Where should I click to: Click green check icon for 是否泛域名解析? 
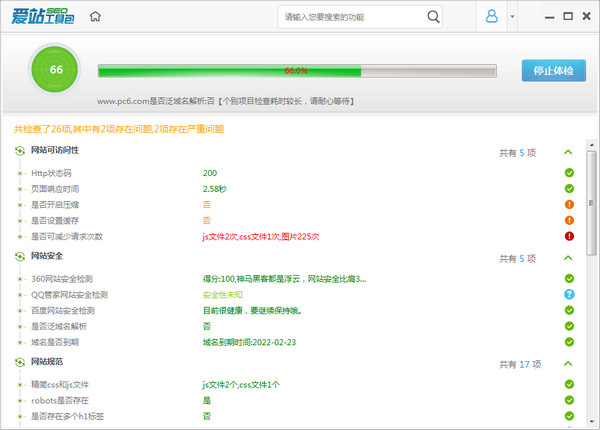(x=569, y=326)
